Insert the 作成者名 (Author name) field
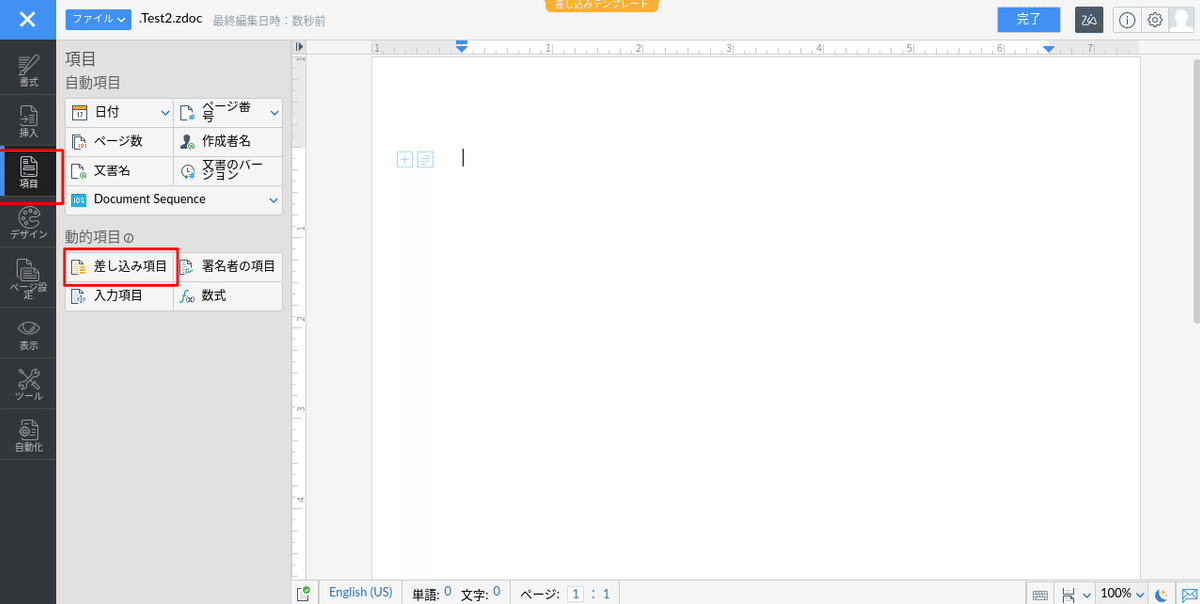 (x=228, y=141)
